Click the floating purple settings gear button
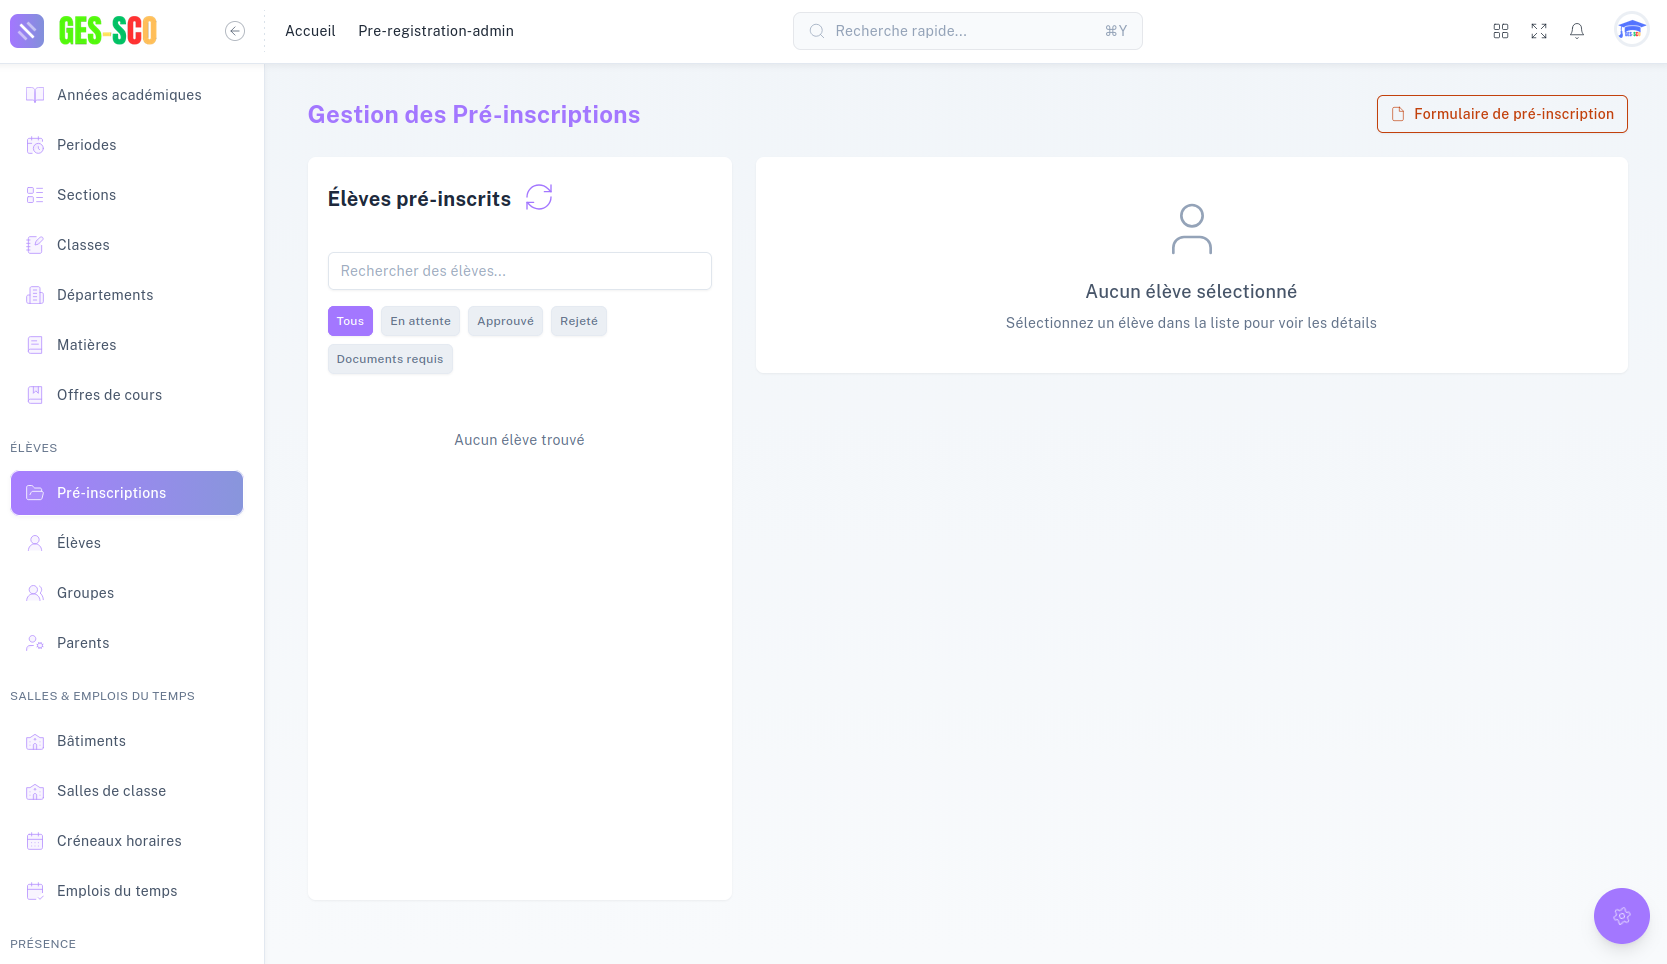 click(1621, 915)
